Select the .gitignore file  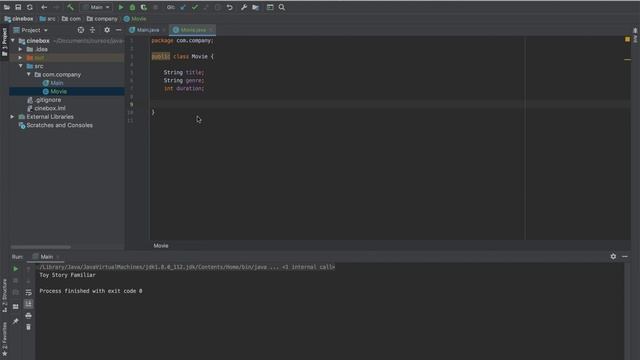44,100
